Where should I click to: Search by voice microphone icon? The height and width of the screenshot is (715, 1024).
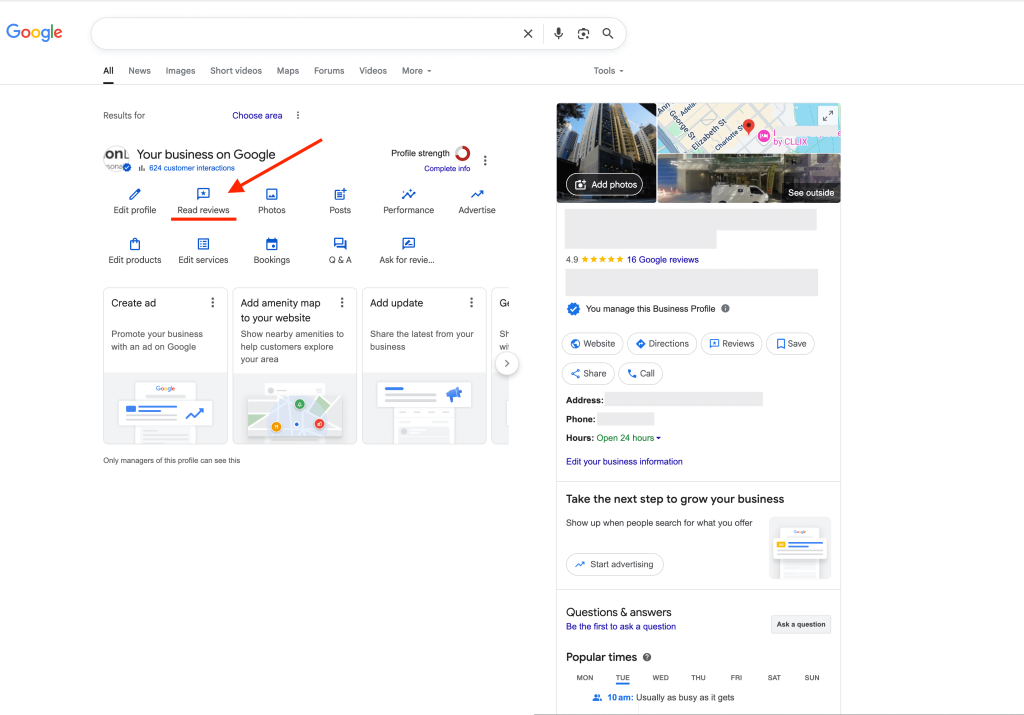pos(559,34)
